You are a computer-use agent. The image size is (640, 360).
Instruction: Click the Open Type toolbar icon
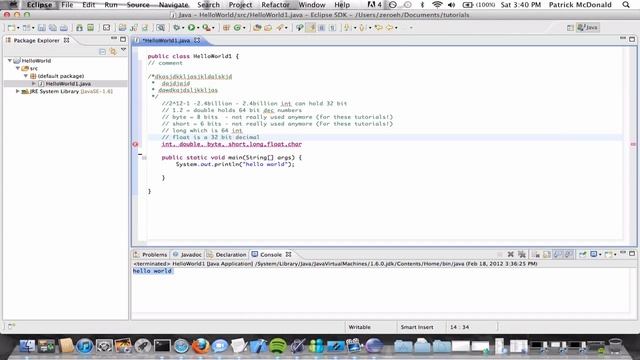click(257, 28)
